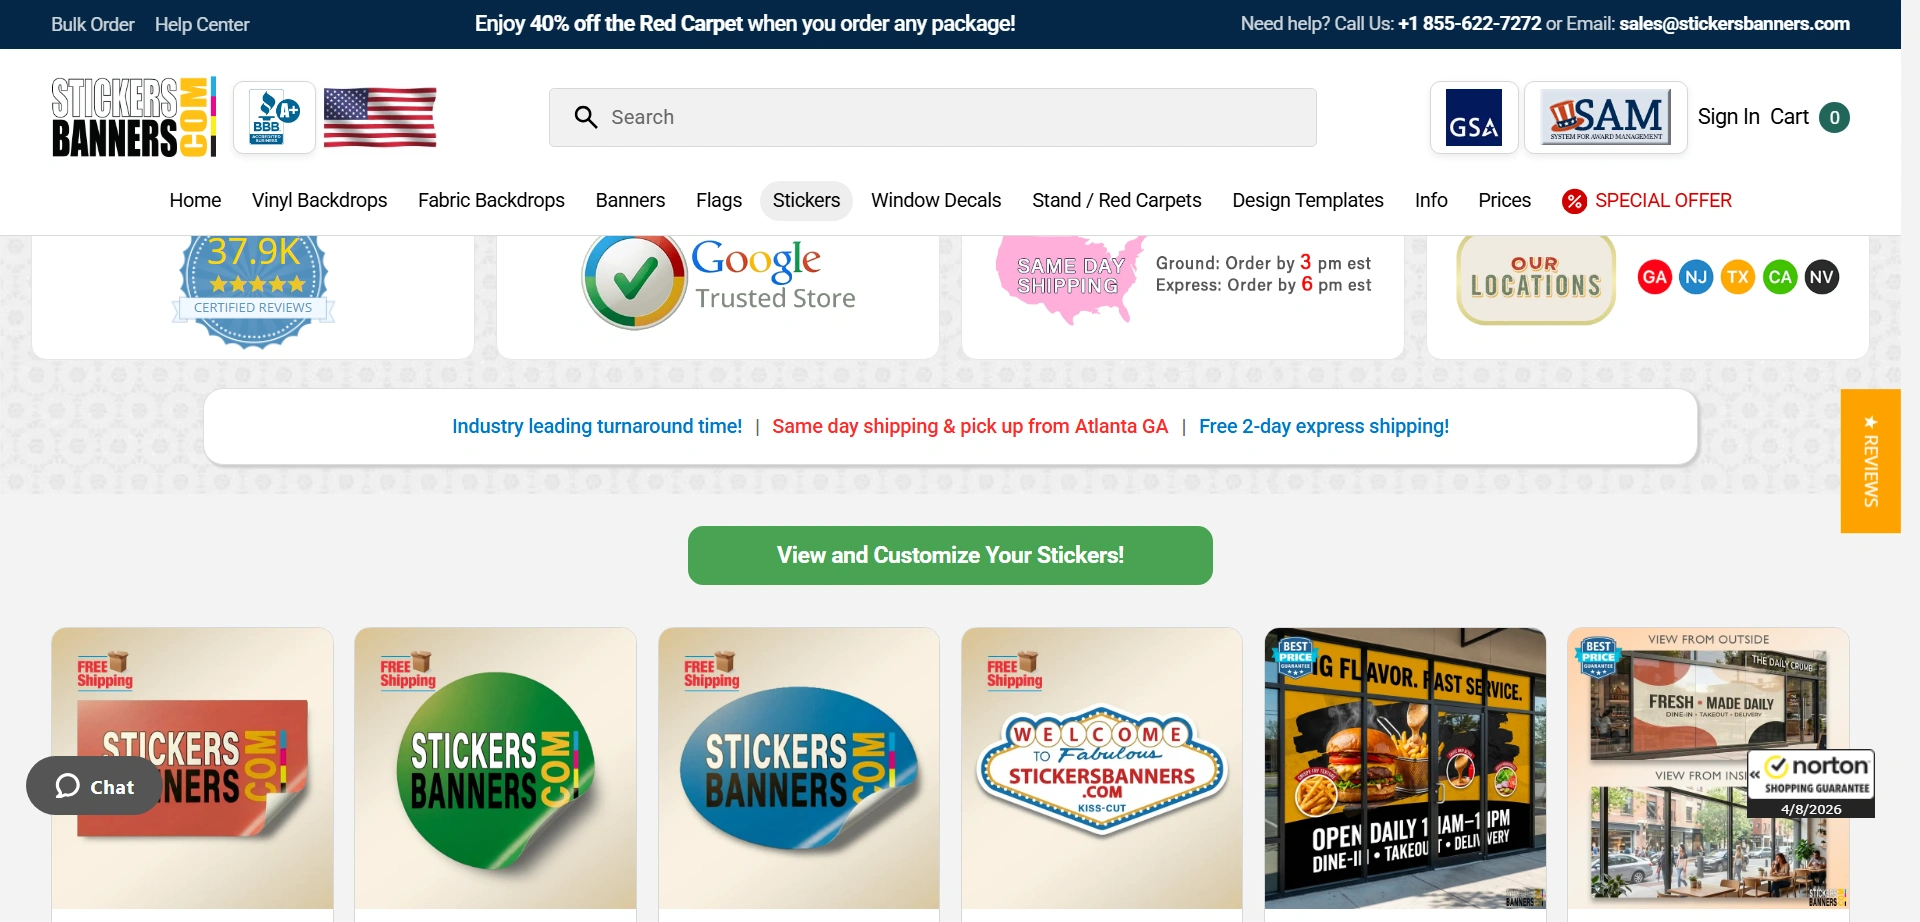Screen dimensions: 1920x922
Task: Select the red GA location circle
Action: coord(1655,277)
